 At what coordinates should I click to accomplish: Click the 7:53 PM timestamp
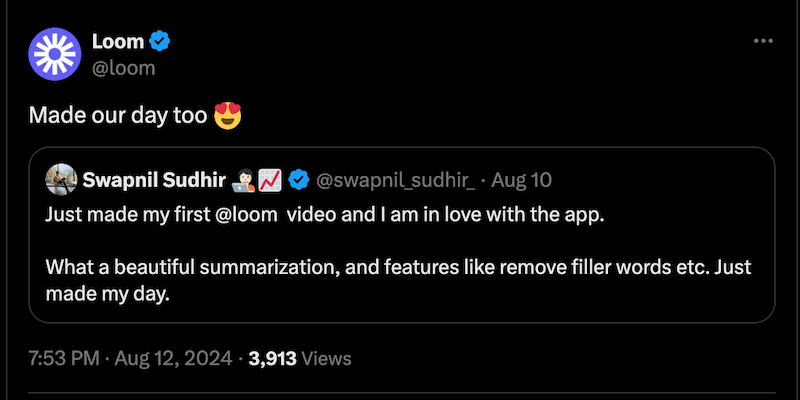[x=63, y=357]
